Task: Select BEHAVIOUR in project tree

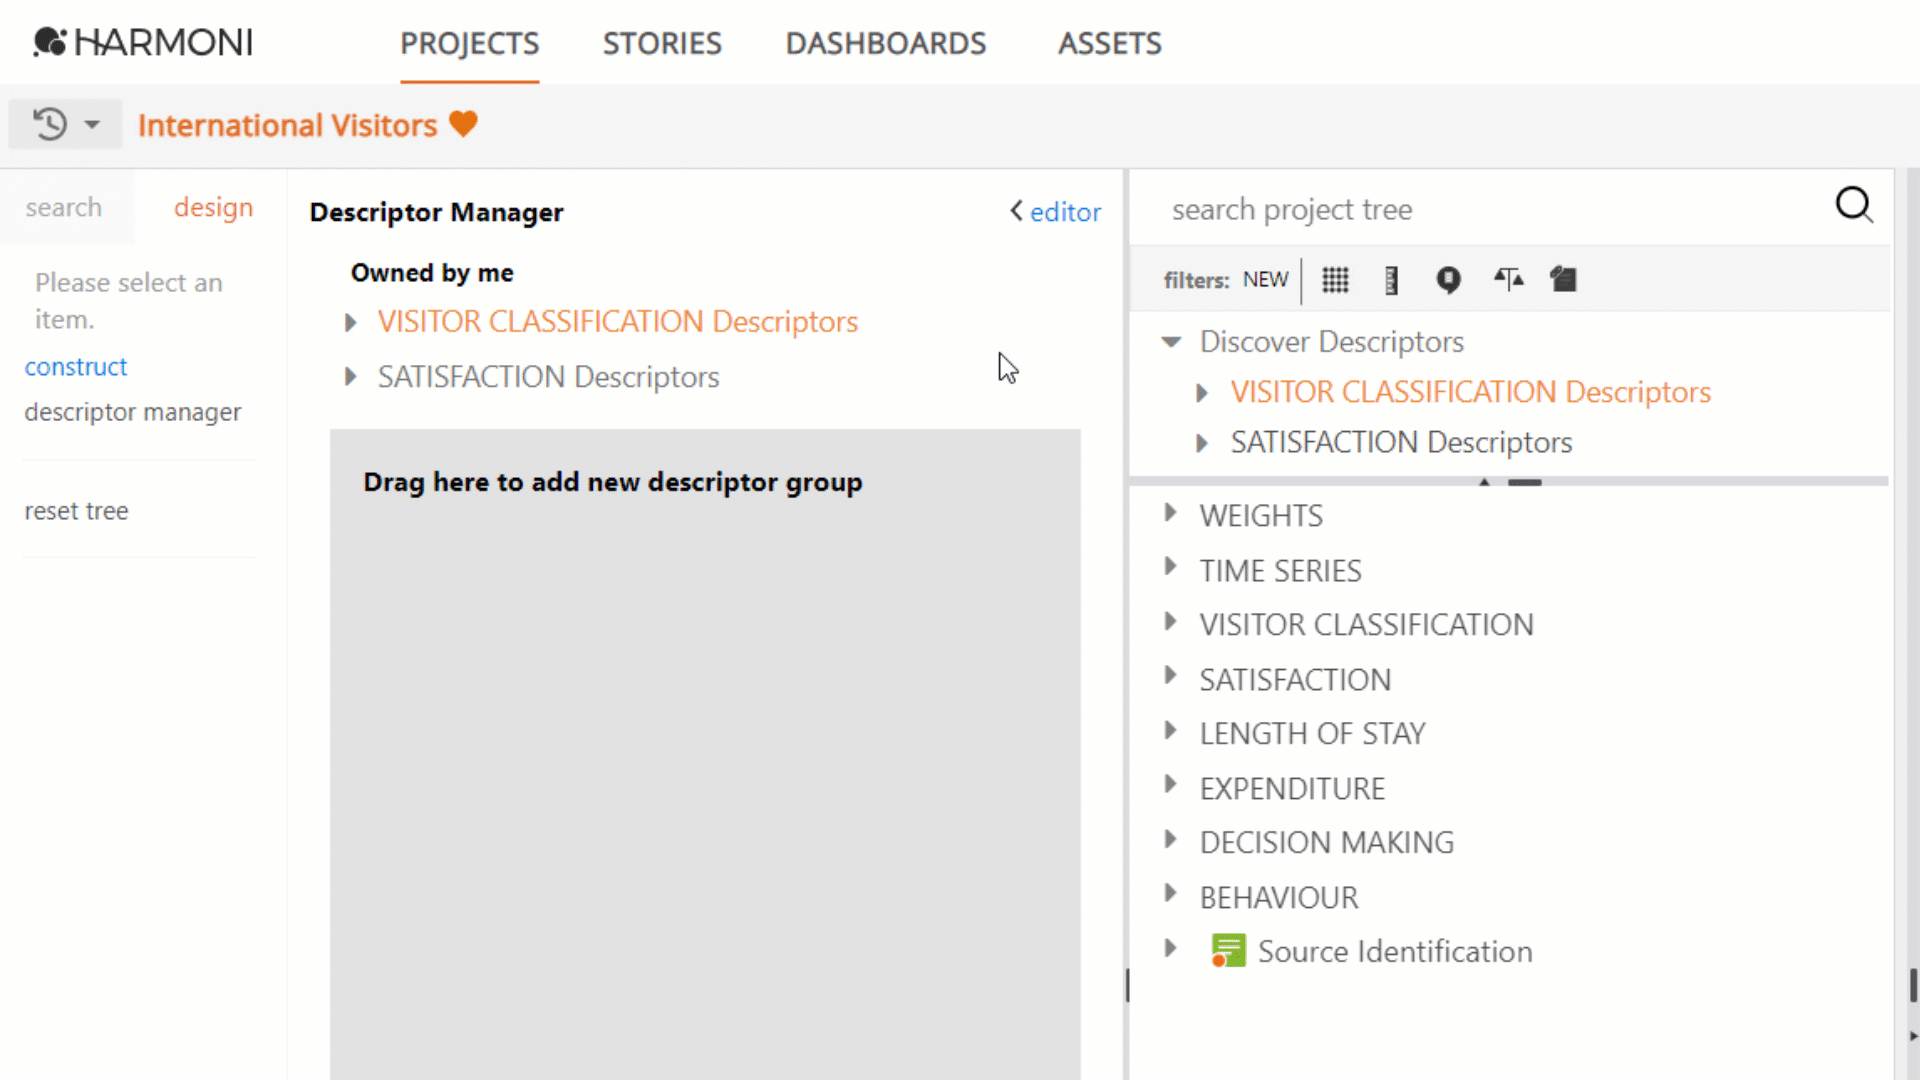Action: [1279, 898]
